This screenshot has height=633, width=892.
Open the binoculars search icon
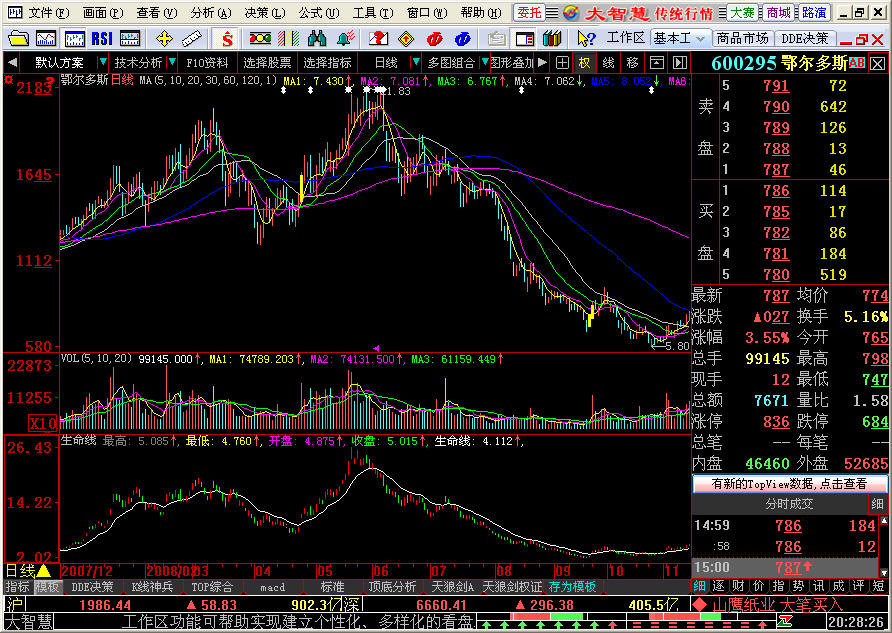point(317,39)
